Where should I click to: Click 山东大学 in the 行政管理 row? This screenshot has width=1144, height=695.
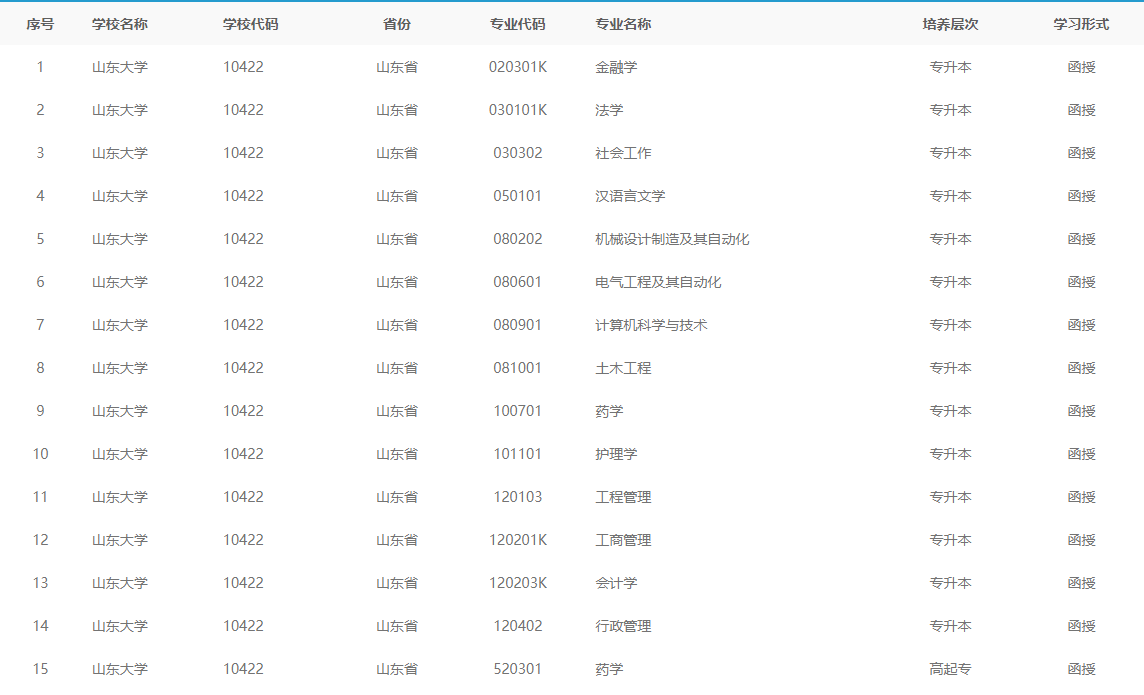[120, 626]
